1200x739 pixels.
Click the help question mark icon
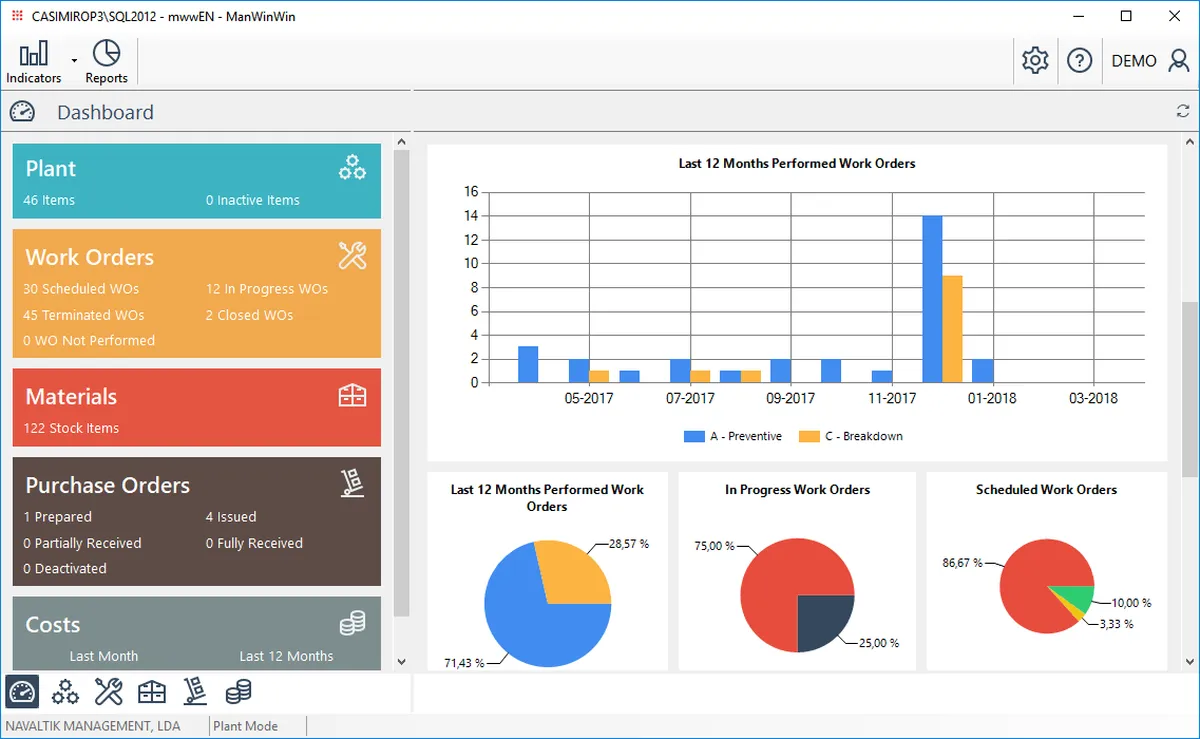click(x=1079, y=61)
